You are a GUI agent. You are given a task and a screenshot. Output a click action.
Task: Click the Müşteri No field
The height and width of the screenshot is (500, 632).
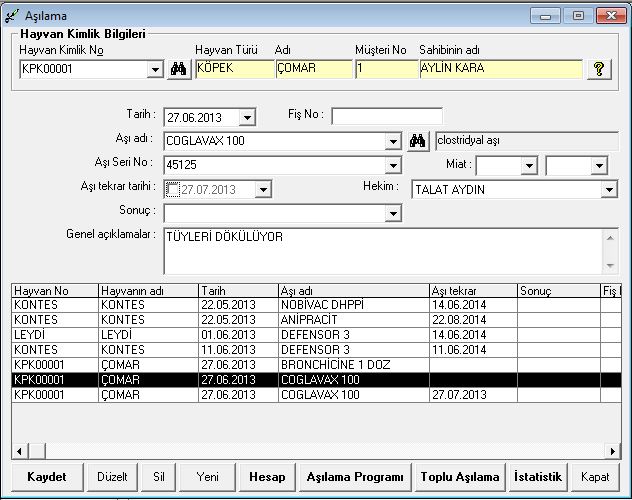(386, 69)
